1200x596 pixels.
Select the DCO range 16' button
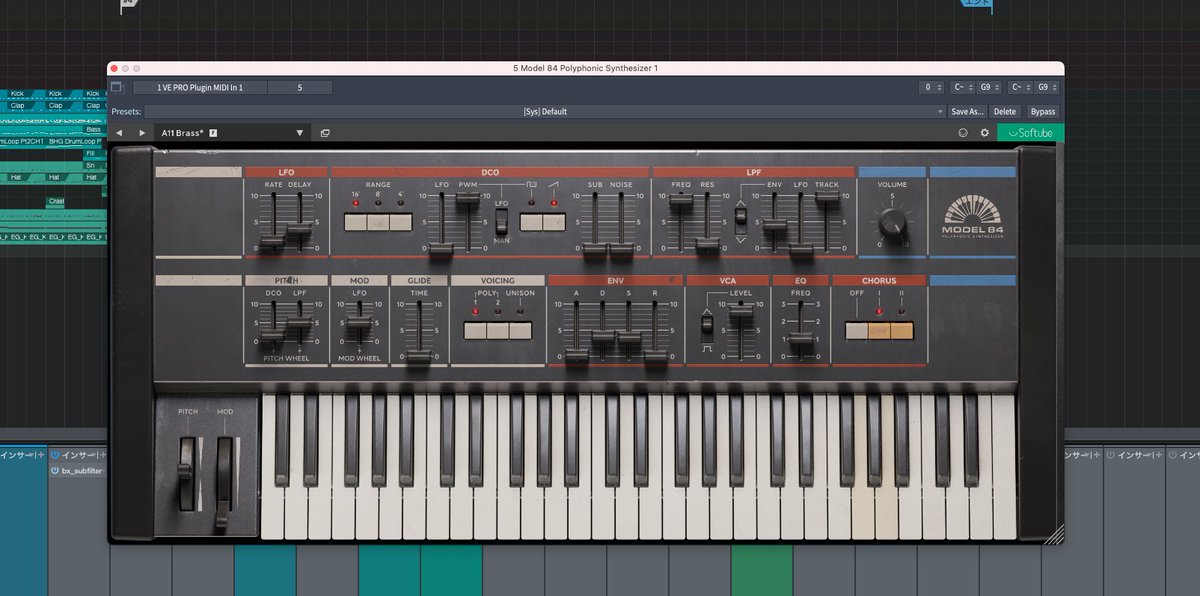click(355, 222)
